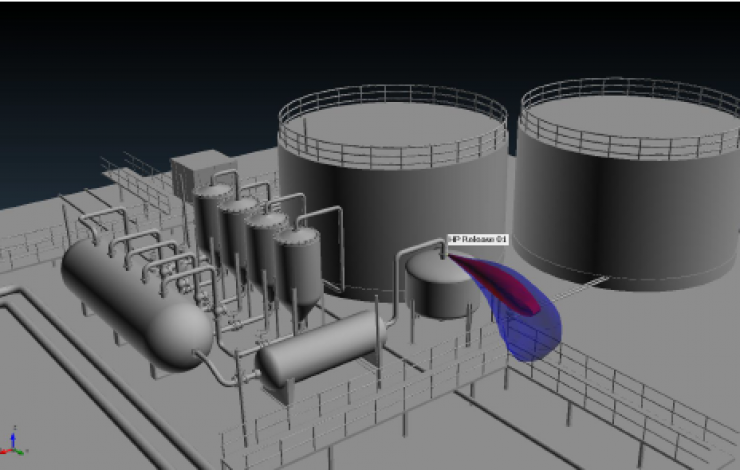Select the railing atop the right tank
The width and height of the screenshot is (740, 470).
(630, 100)
